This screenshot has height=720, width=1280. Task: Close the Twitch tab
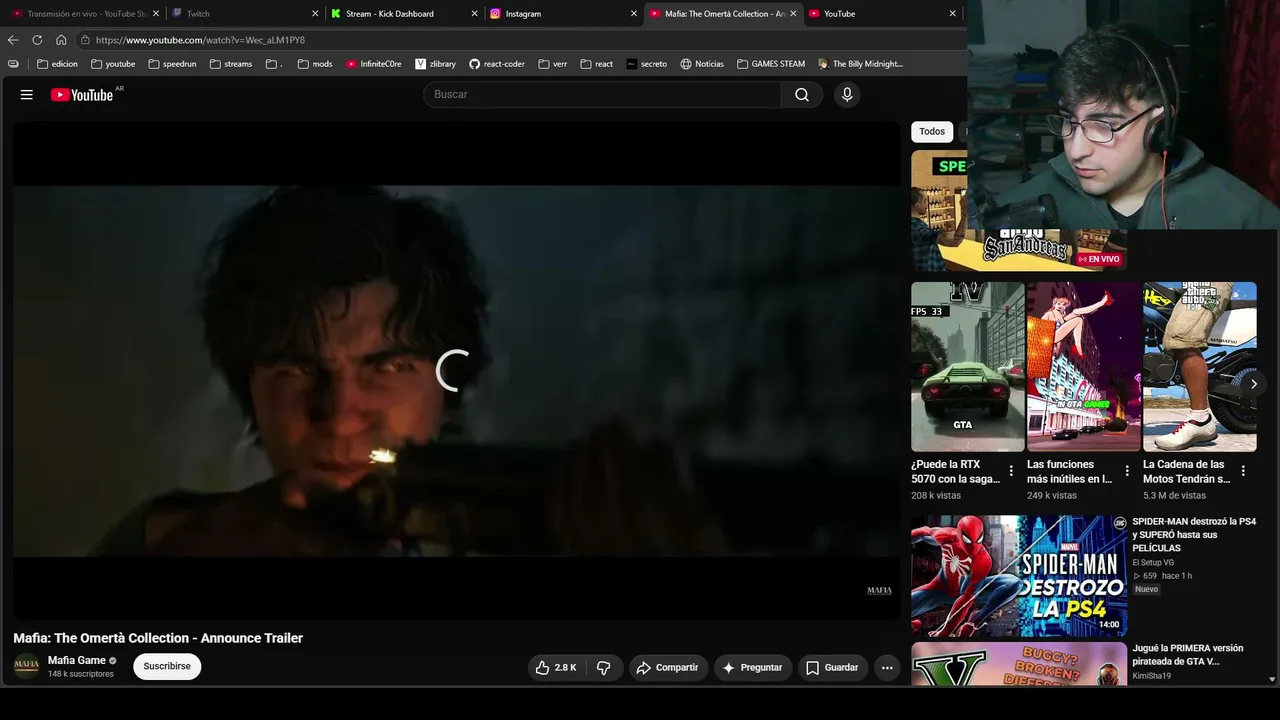pos(315,14)
